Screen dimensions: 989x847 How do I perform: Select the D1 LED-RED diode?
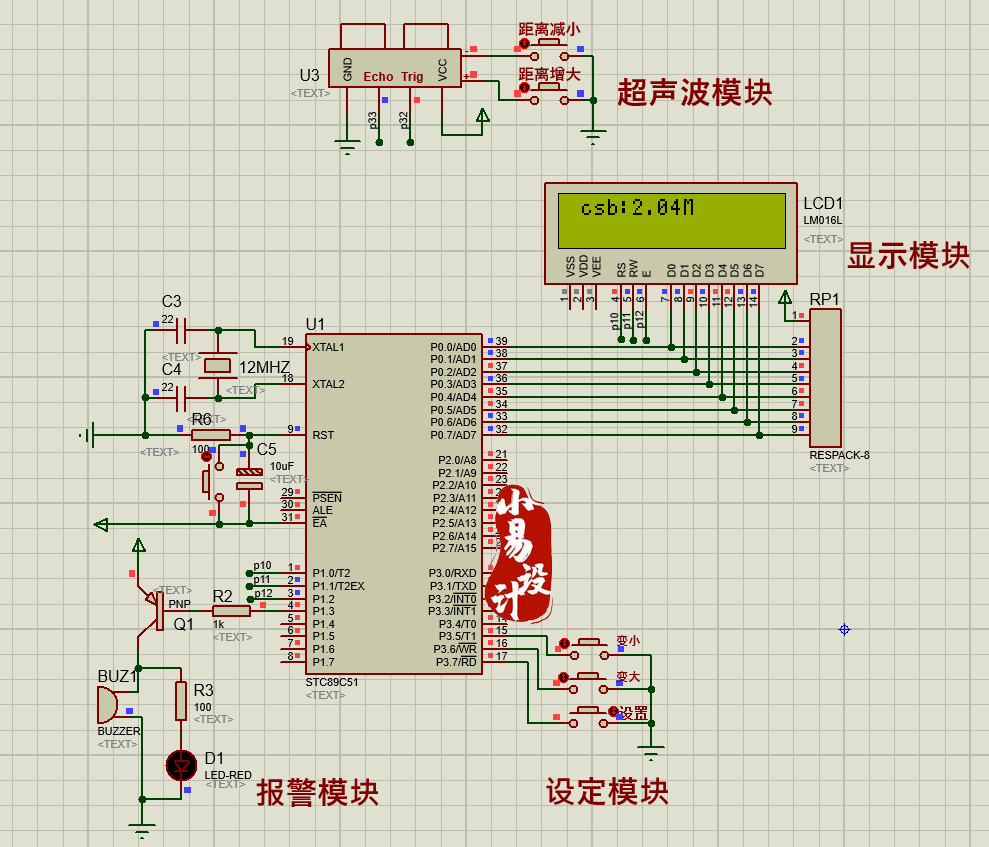click(181, 766)
